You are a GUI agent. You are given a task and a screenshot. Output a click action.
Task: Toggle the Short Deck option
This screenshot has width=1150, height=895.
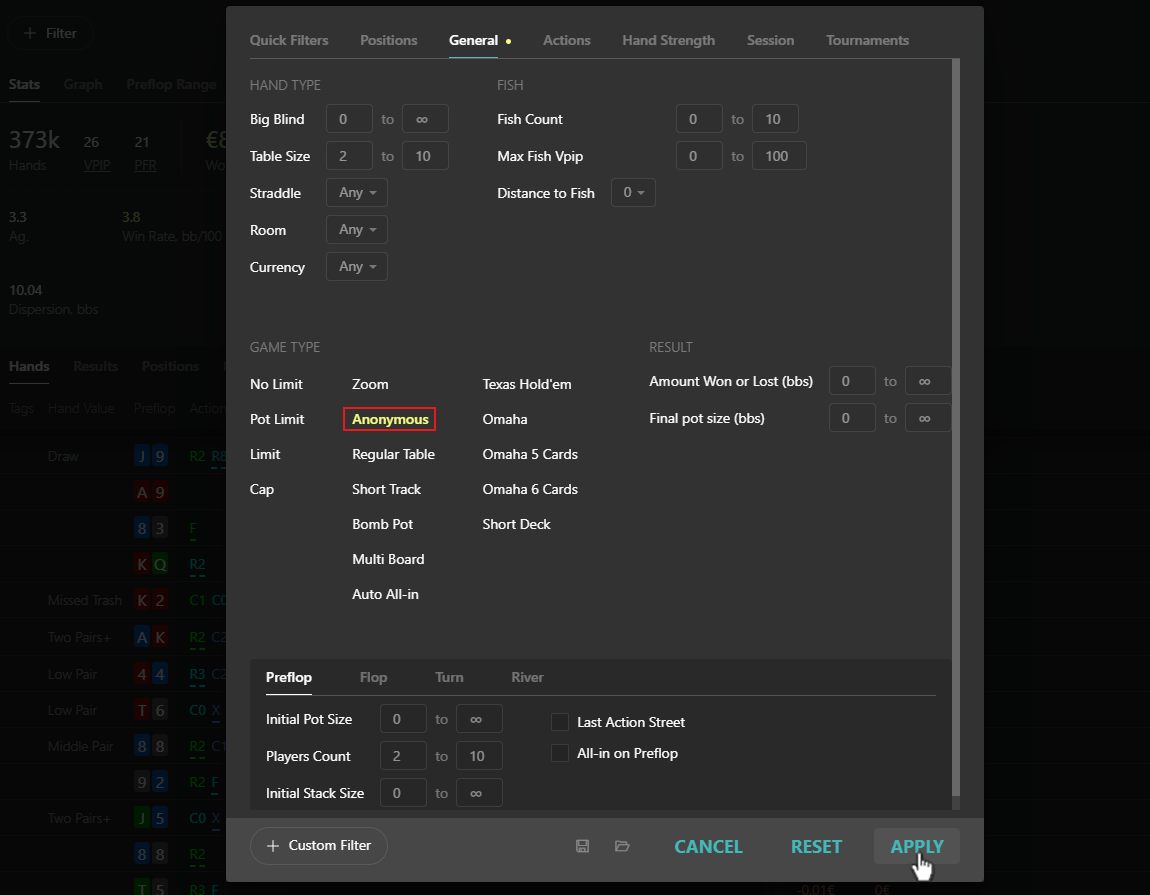pyautogui.click(x=516, y=524)
